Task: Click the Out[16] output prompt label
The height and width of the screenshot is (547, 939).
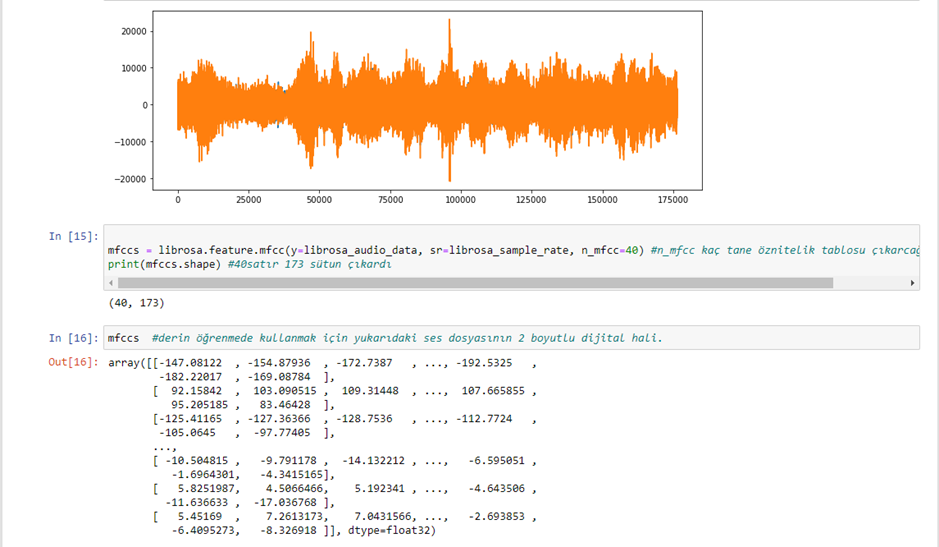Action: point(73,362)
